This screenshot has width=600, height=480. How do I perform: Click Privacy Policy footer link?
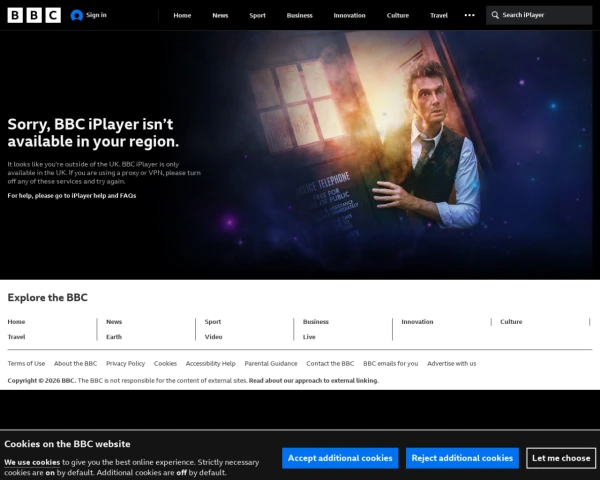(x=125, y=363)
